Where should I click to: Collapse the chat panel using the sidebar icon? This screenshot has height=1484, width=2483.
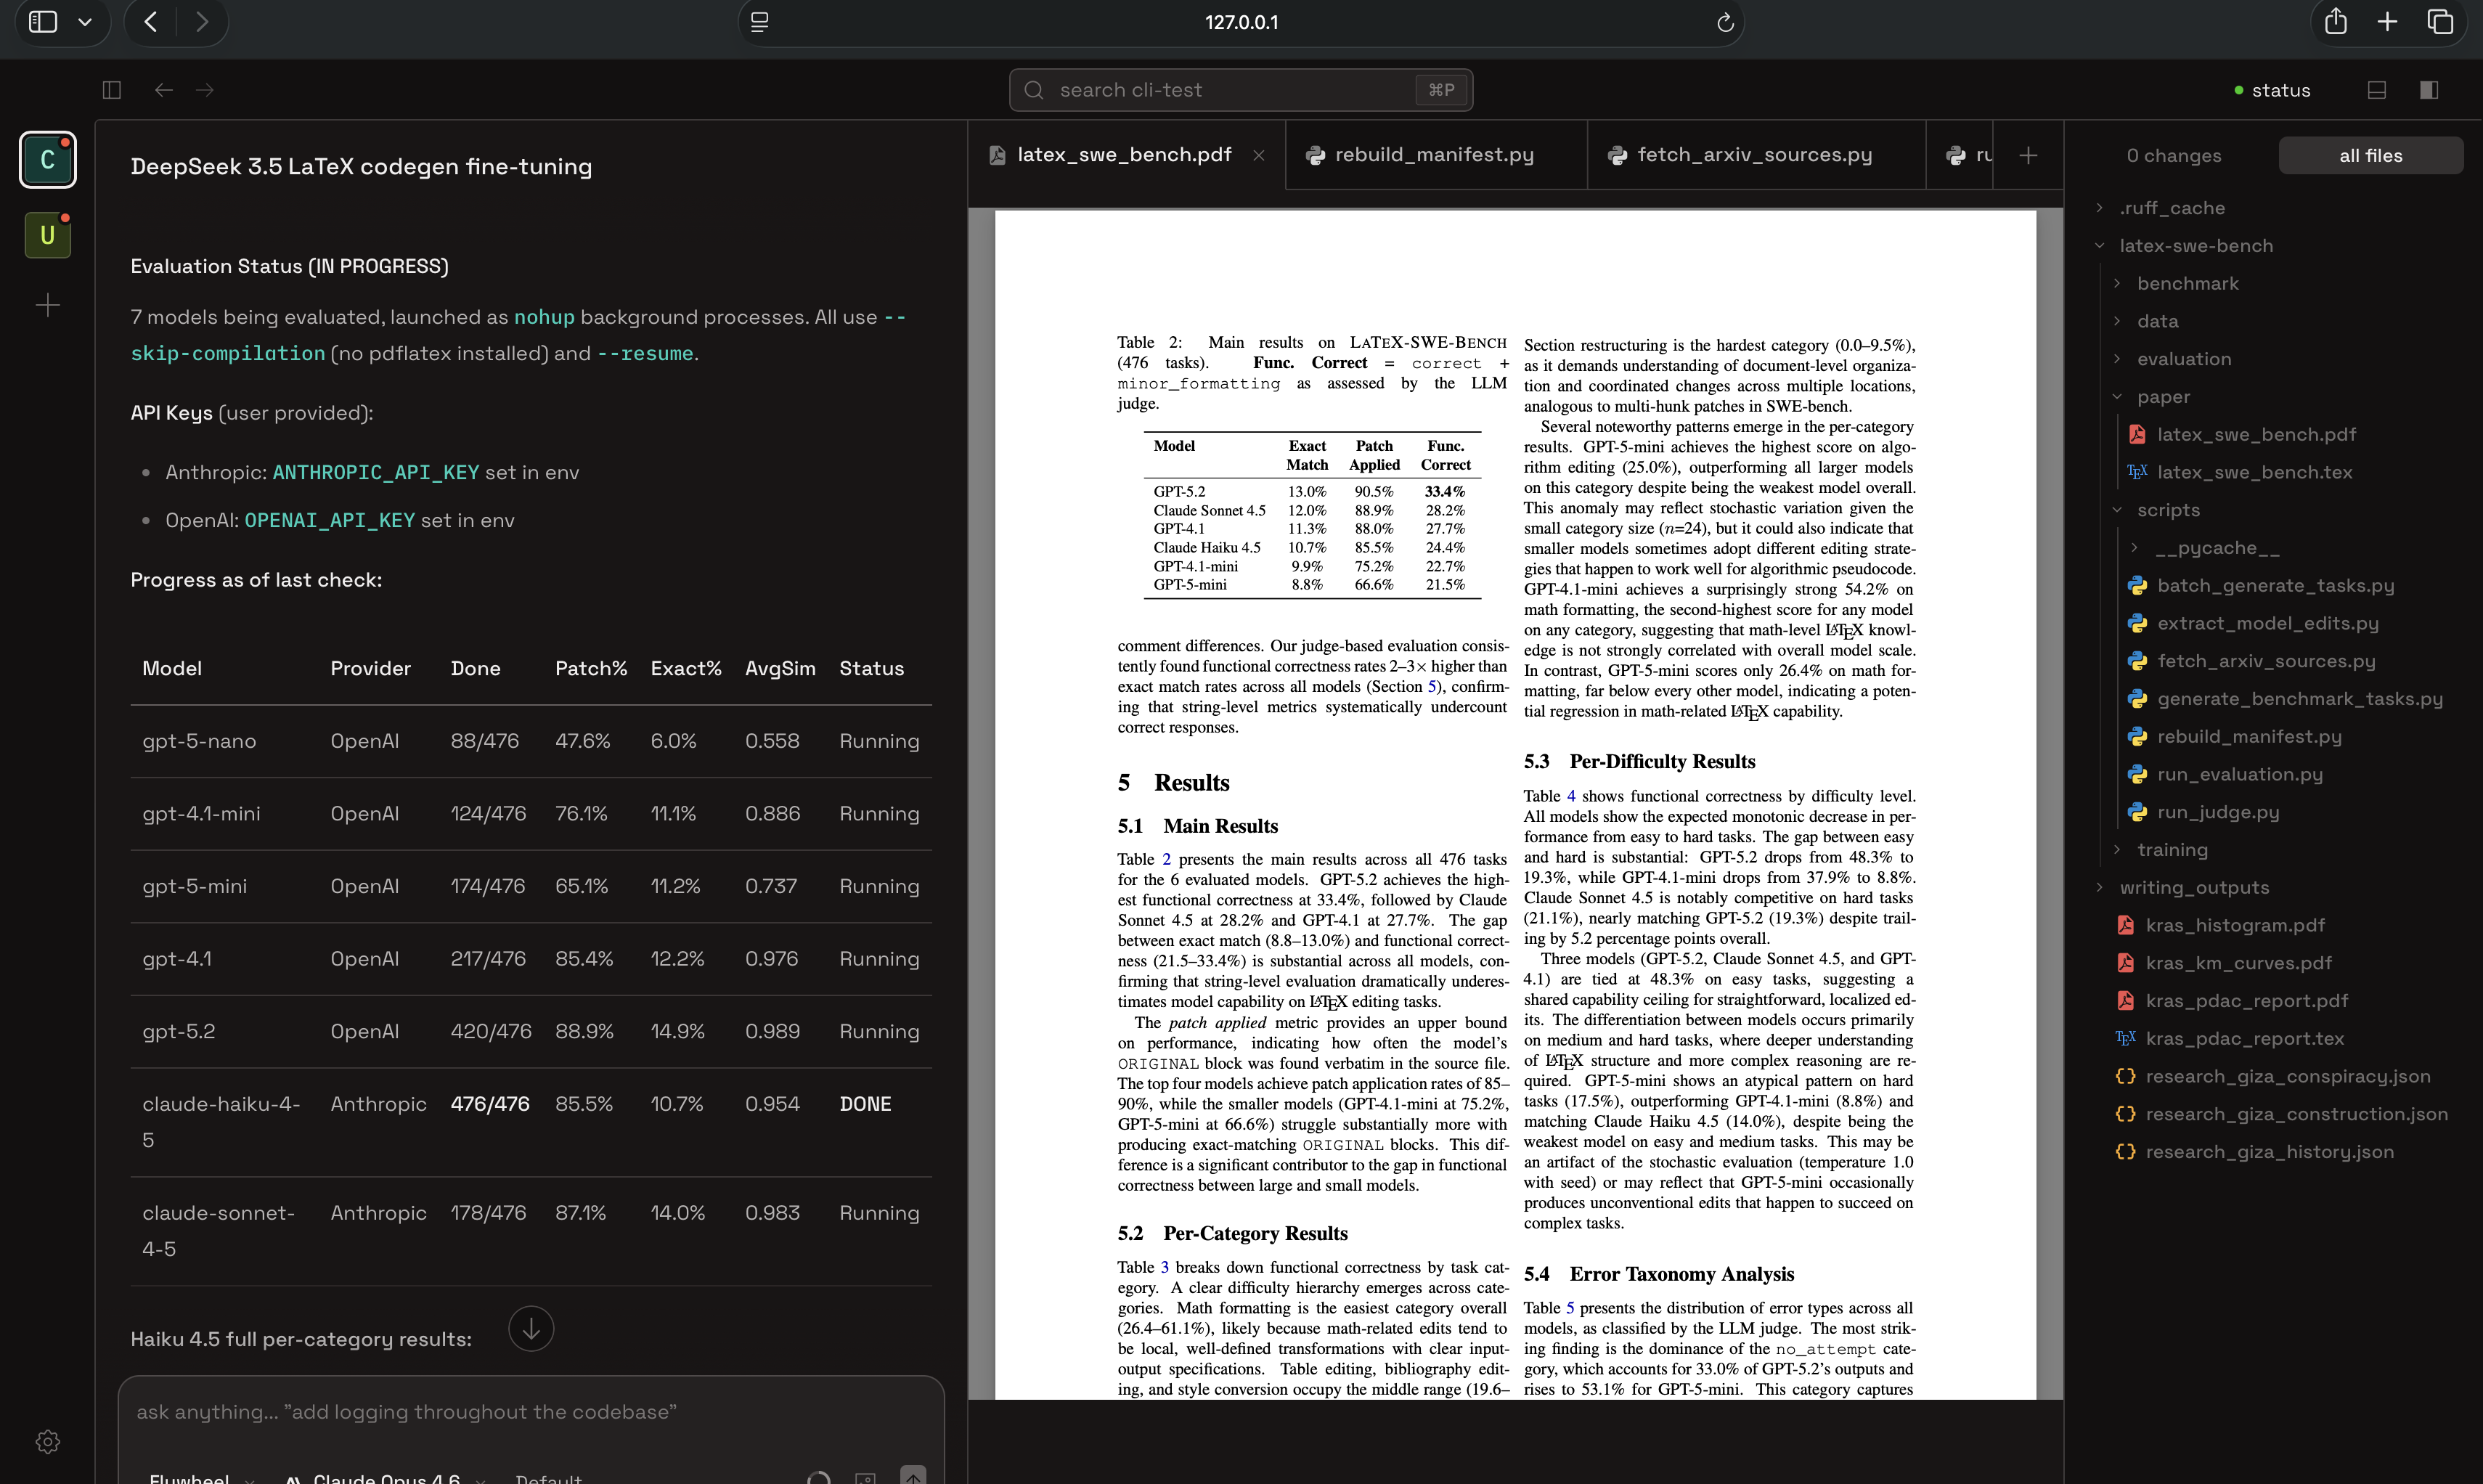(x=111, y=90)
